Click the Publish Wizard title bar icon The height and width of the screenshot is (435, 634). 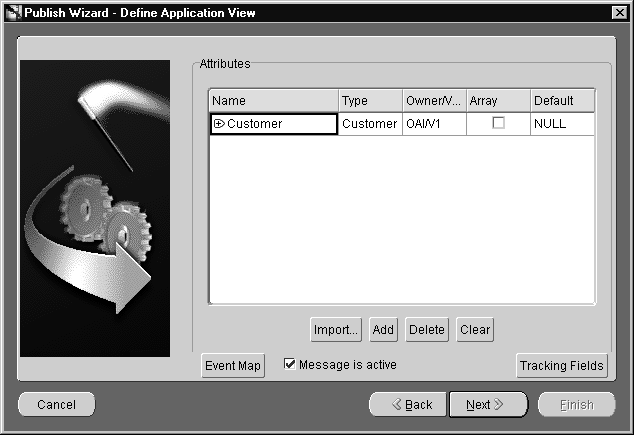point(13,13)
